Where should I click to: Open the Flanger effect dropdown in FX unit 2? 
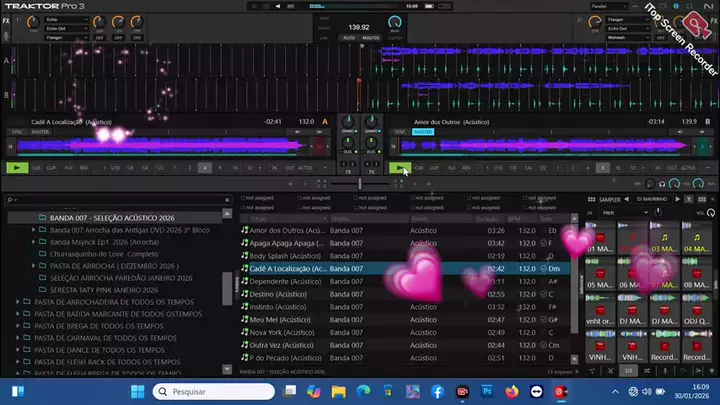click(x=628, y=20)
